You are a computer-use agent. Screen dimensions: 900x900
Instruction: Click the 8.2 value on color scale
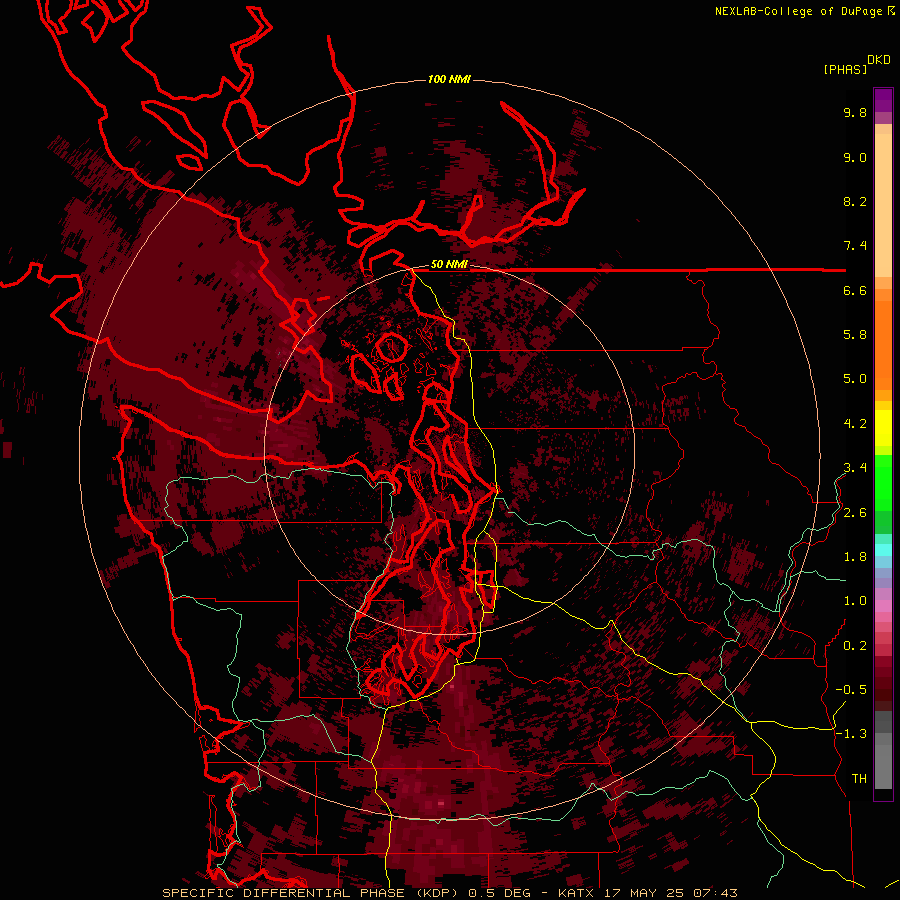click(855, 201)
